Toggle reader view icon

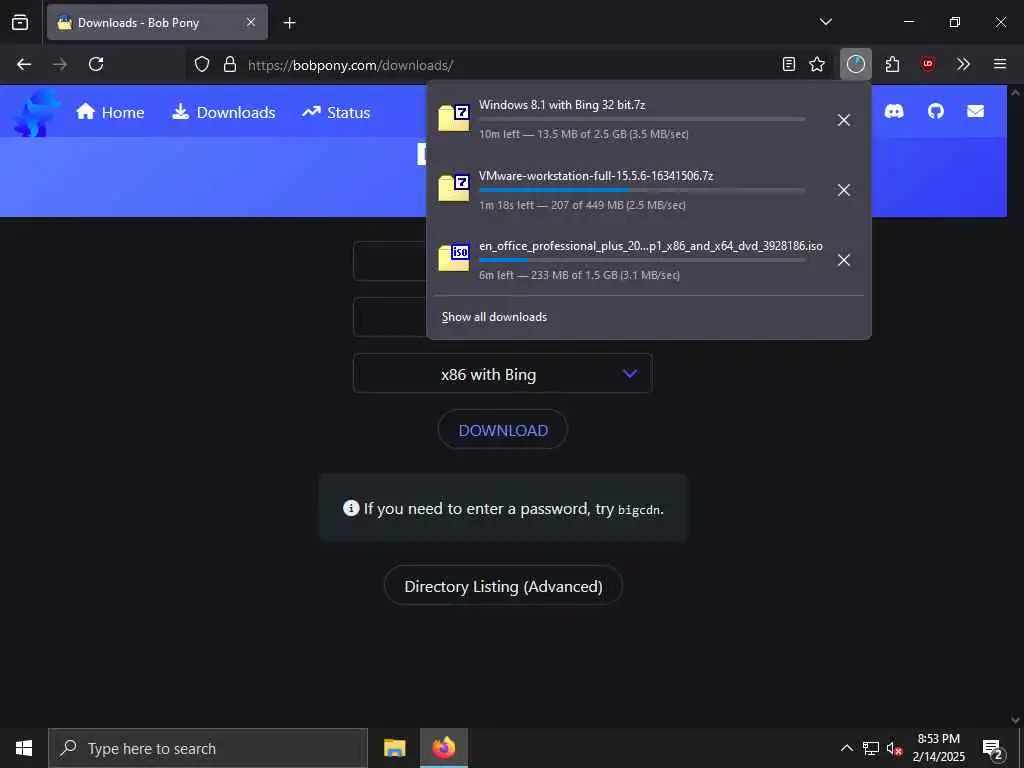coord(789,64)
